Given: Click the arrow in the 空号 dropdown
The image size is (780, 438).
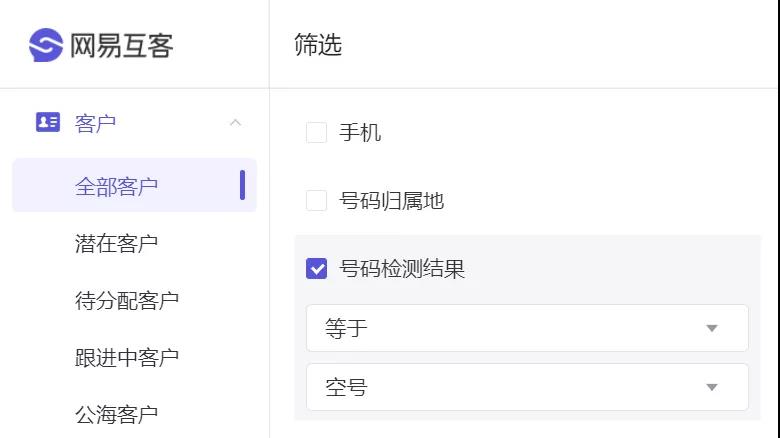Looking at the screenshot, I should tap(712, 387).
